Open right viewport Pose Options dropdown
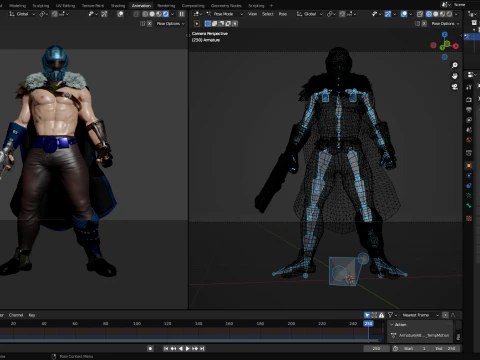The width and height of the screenshot is (480, 360). pyautogui.click(x=445, y=24)
